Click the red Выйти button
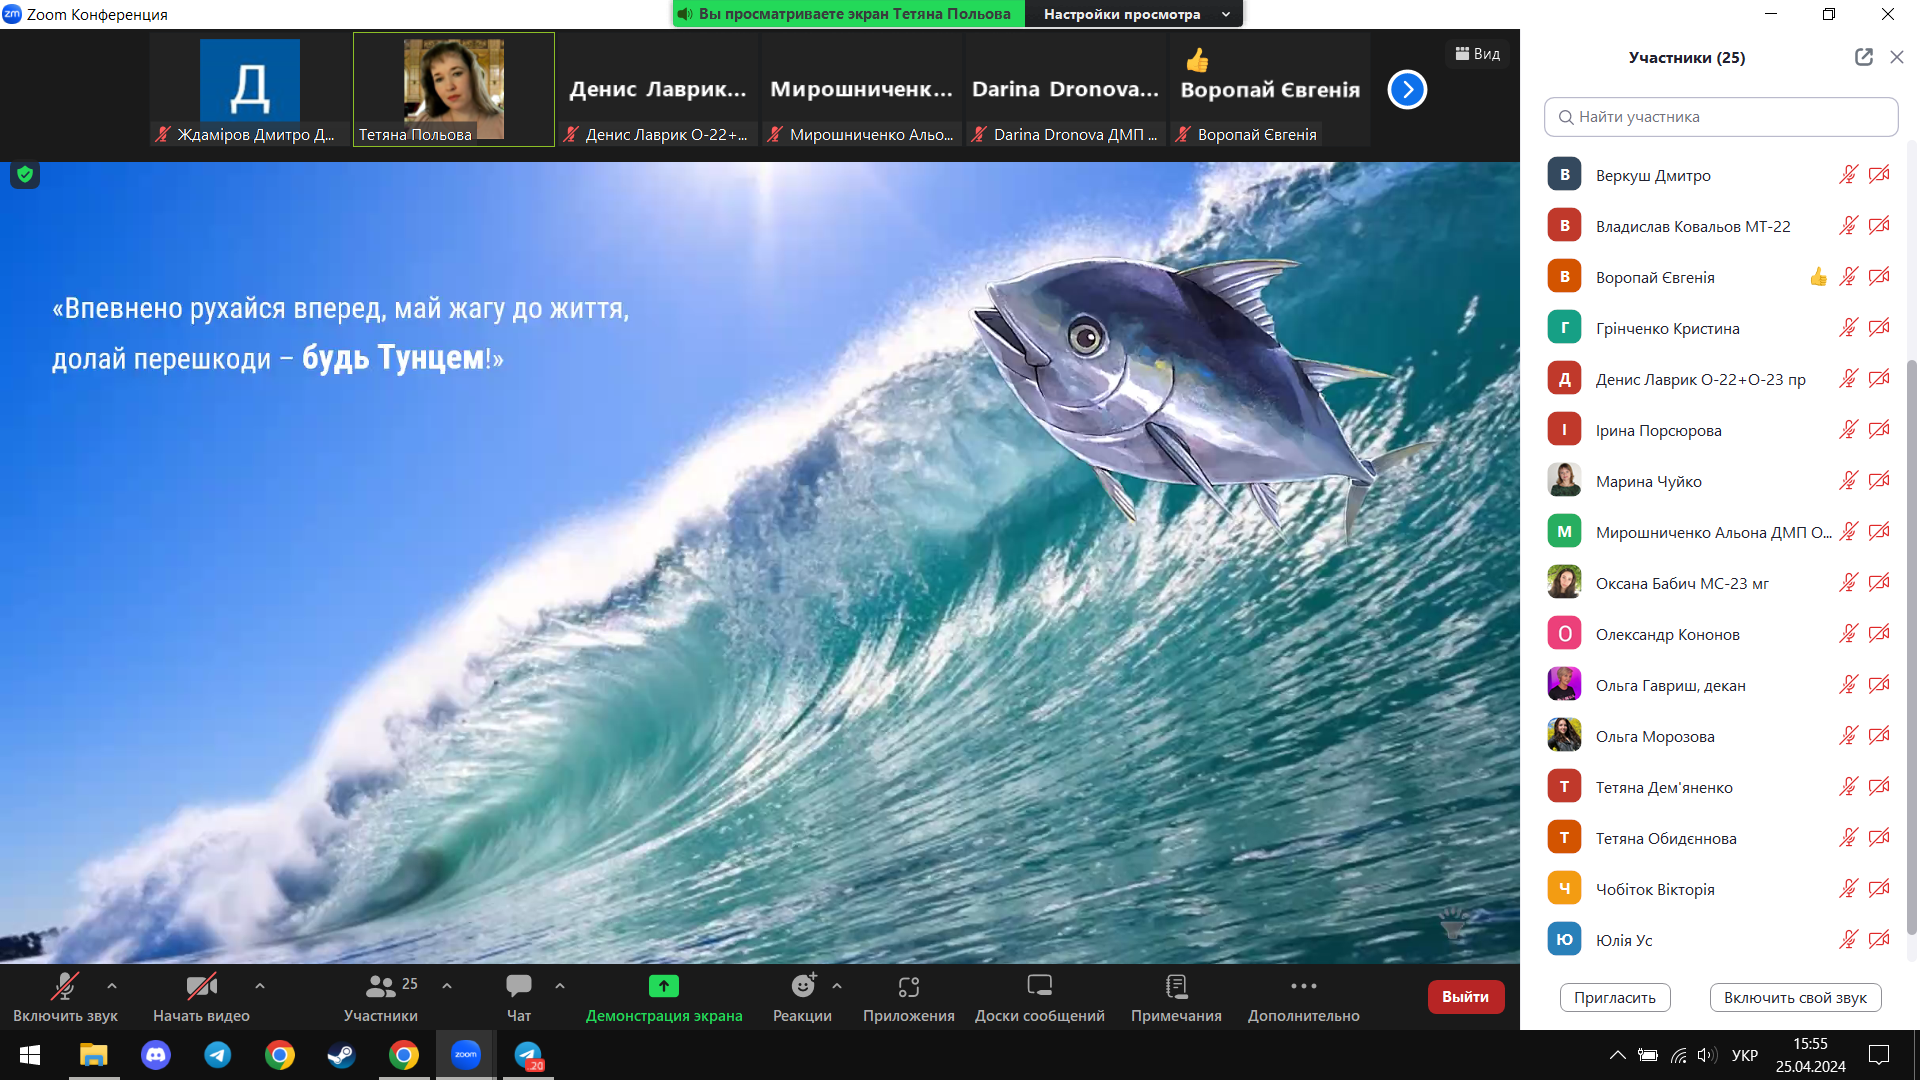This screenshot has width=1920, height=1080. tap(1465, 997)
